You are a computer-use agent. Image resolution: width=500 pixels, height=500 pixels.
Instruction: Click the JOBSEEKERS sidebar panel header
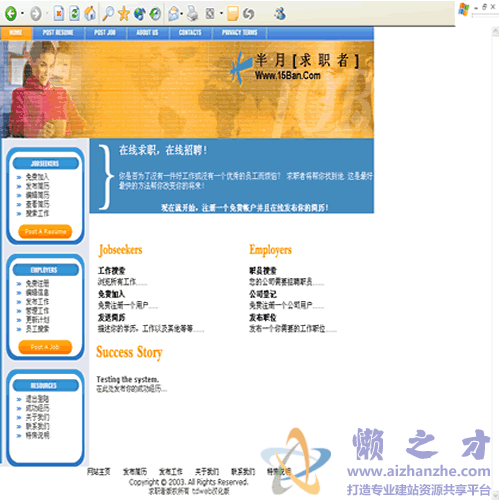click(45, 164)
